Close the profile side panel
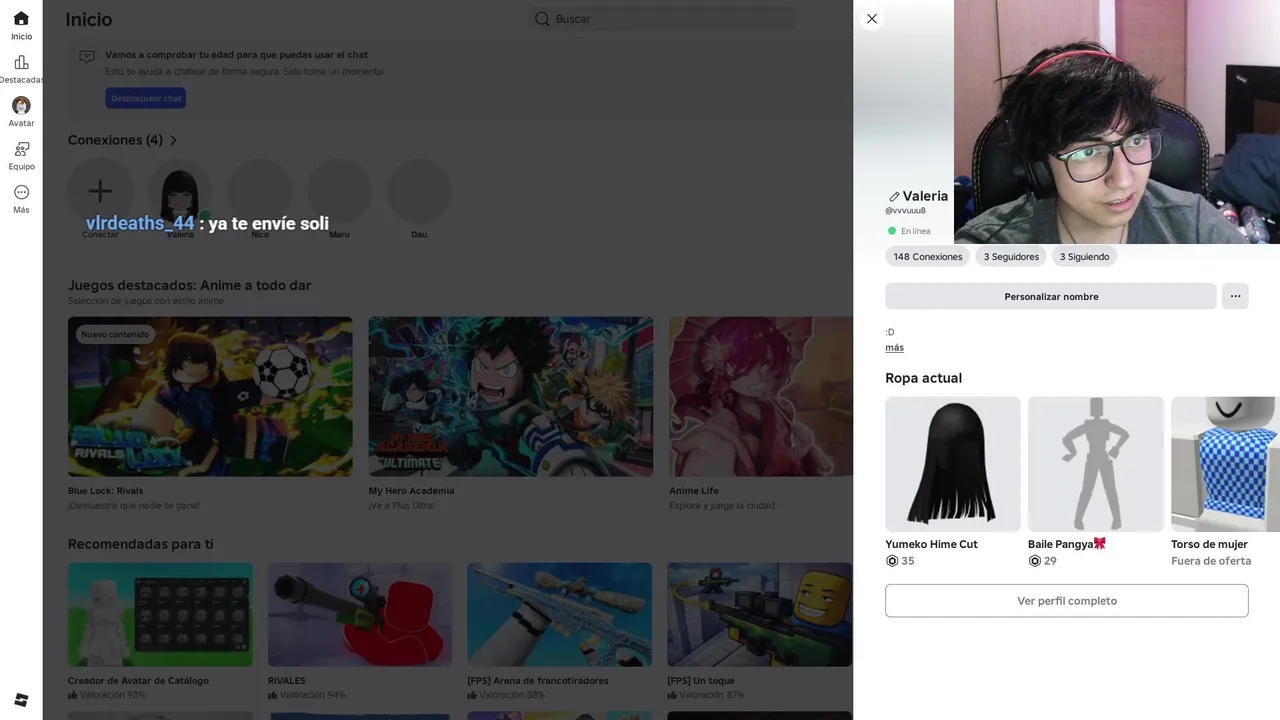 (872, 19)
